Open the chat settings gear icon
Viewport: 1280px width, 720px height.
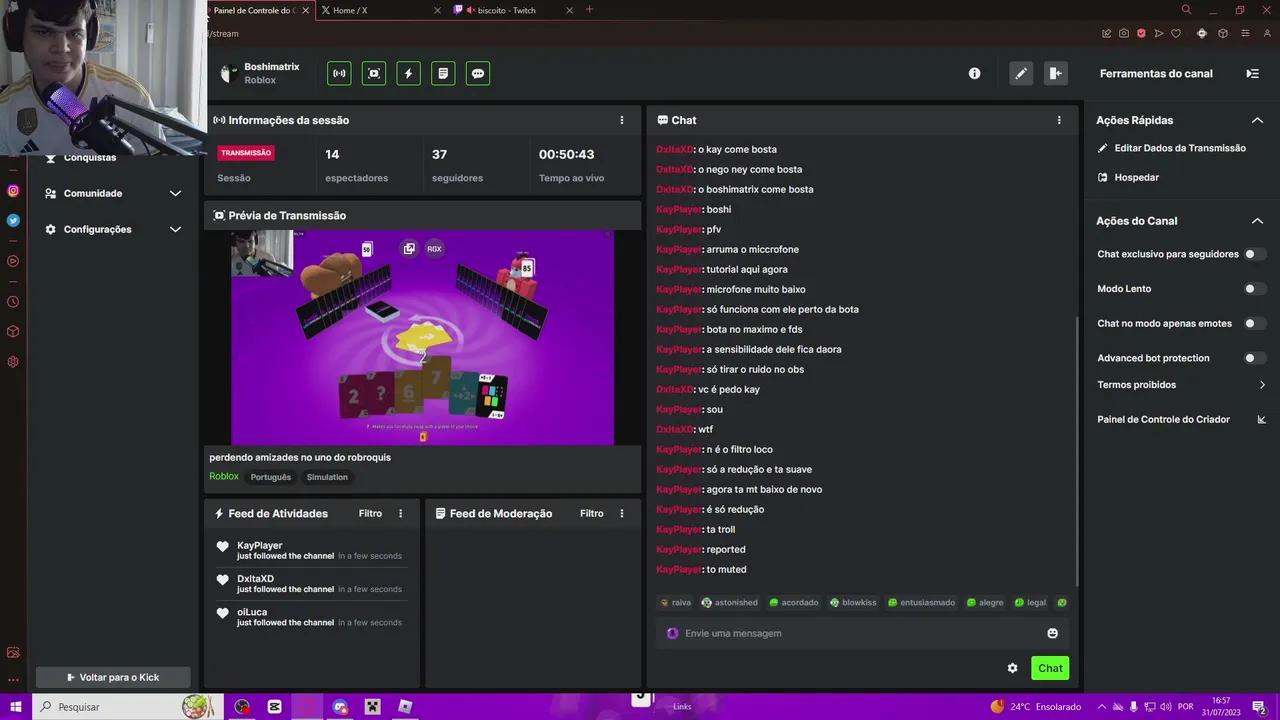point(1012,667)
